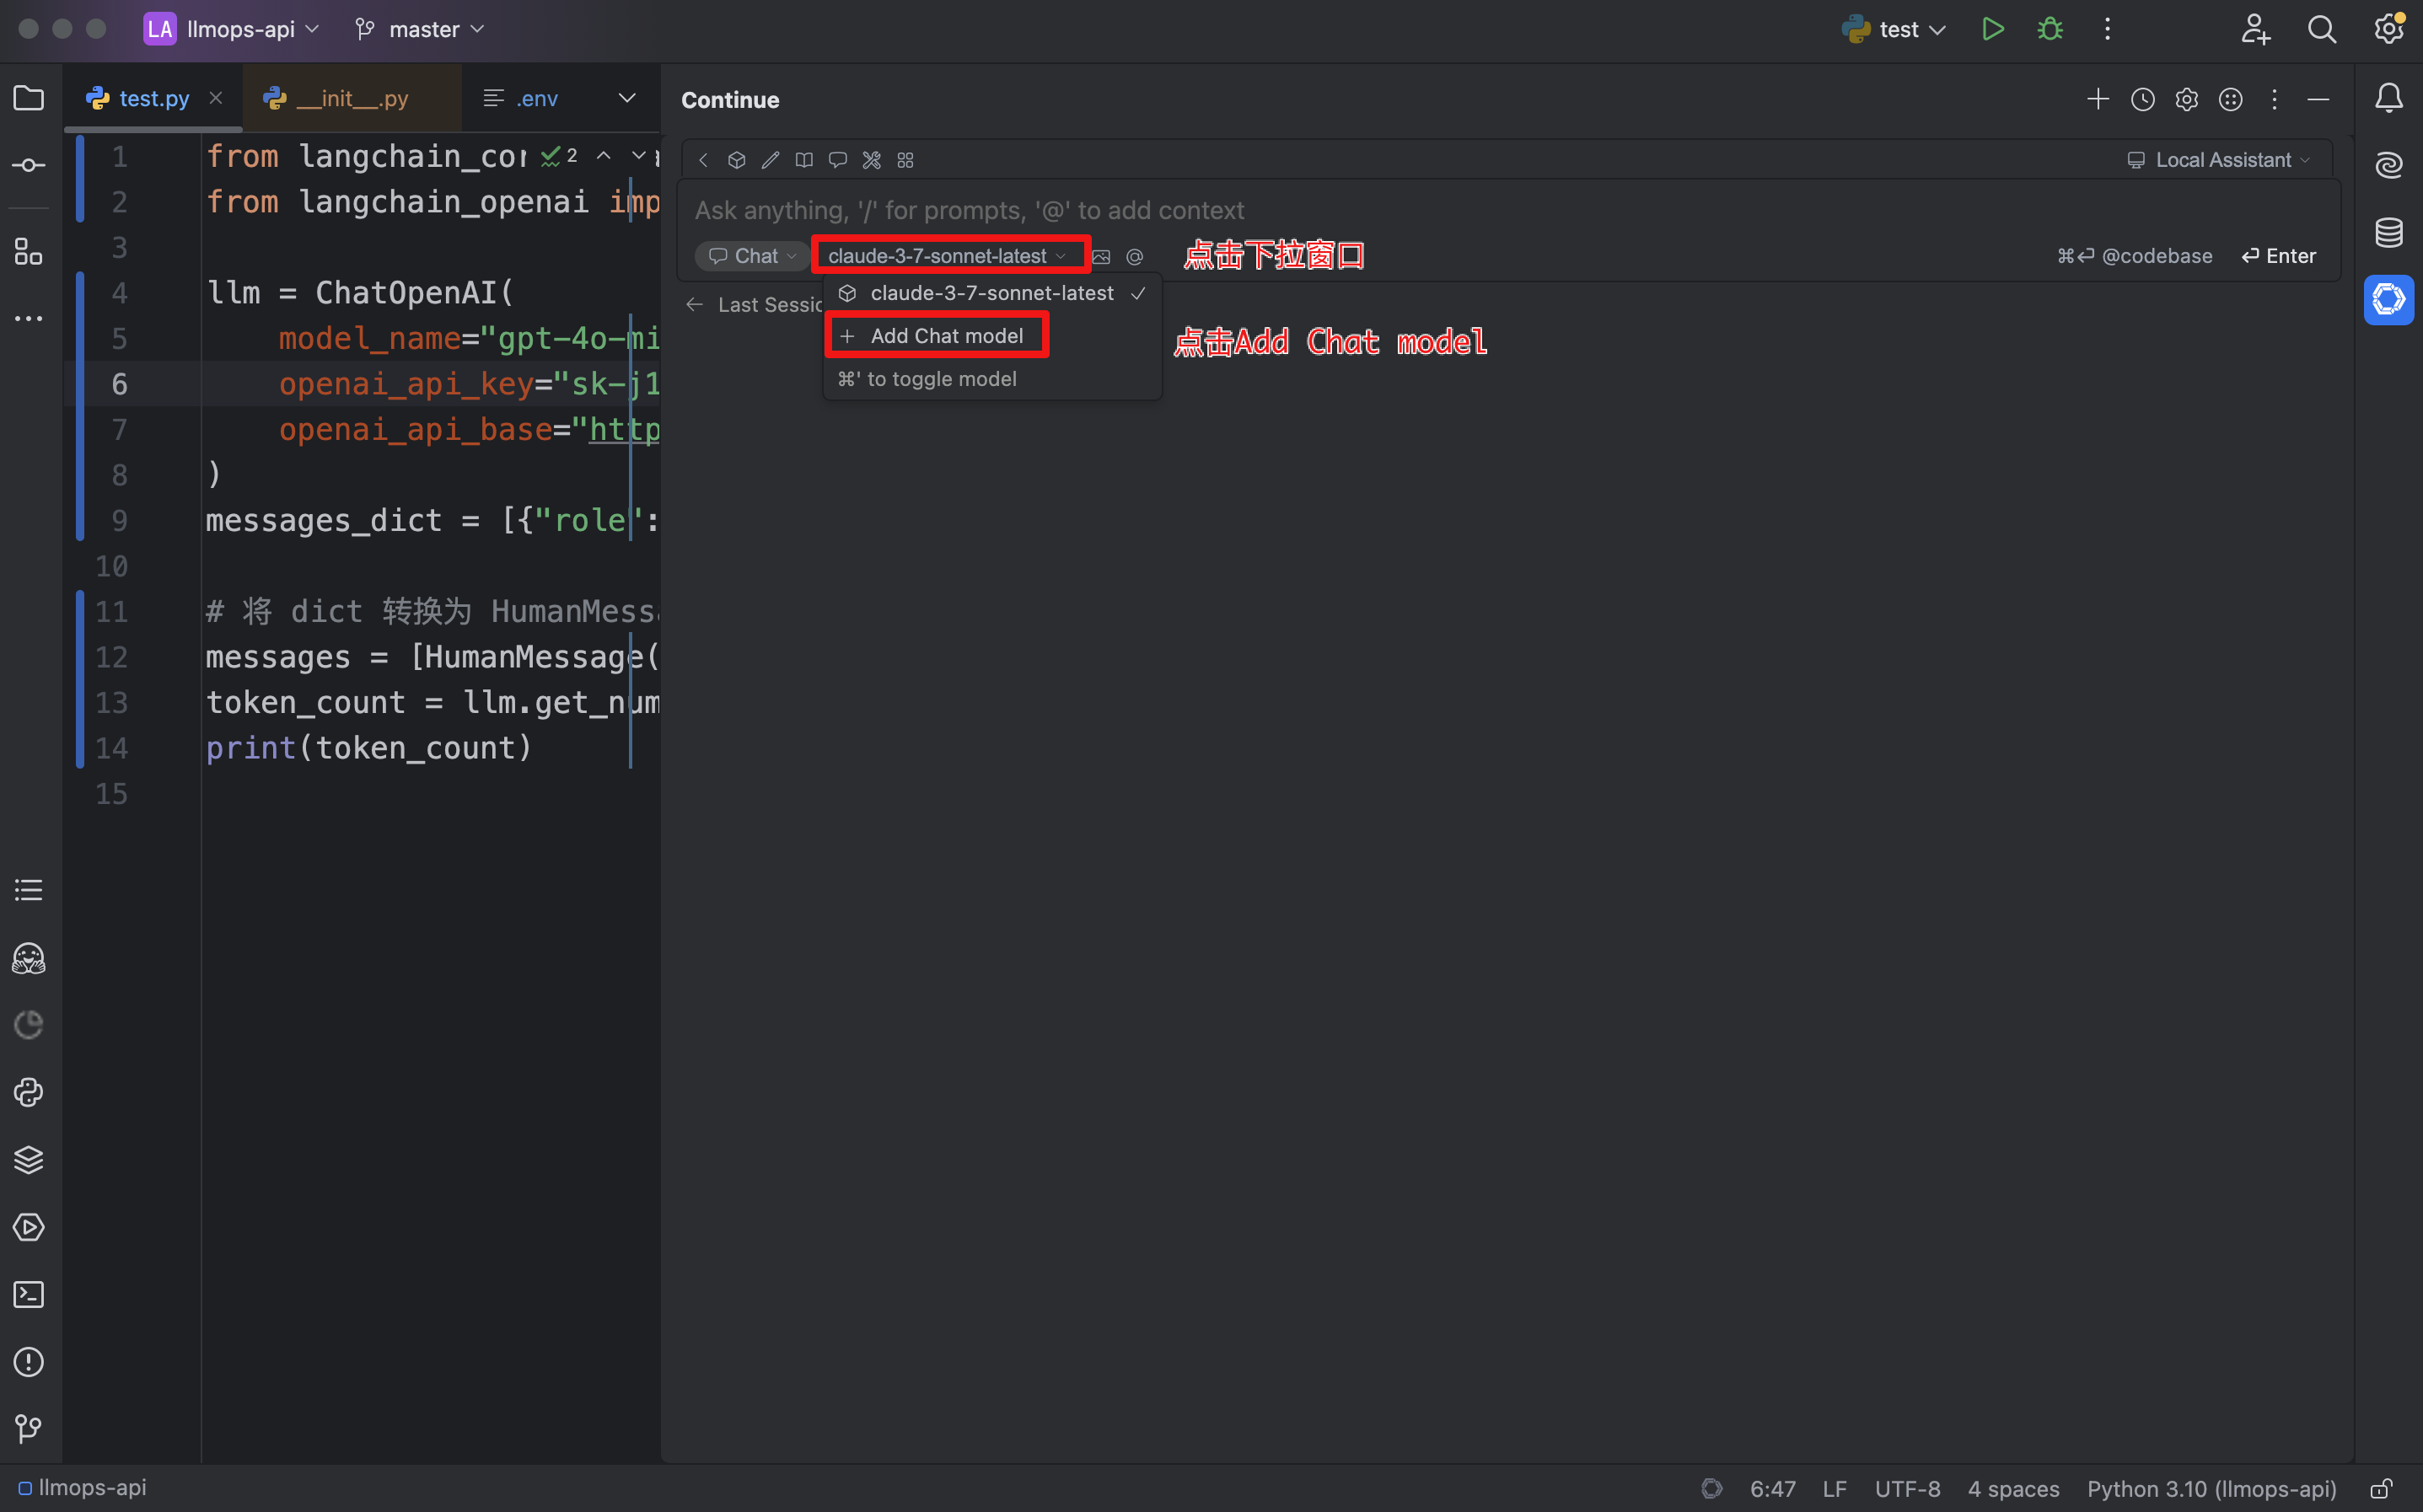Open the Git tool window icon
2423x1512 pixels.
click(29, 1428)
